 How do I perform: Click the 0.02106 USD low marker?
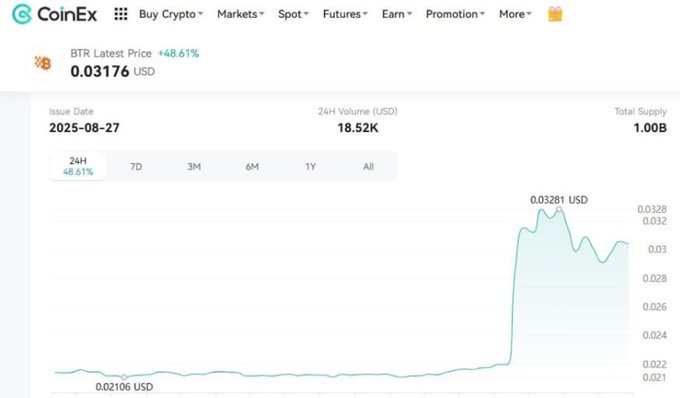124,377
